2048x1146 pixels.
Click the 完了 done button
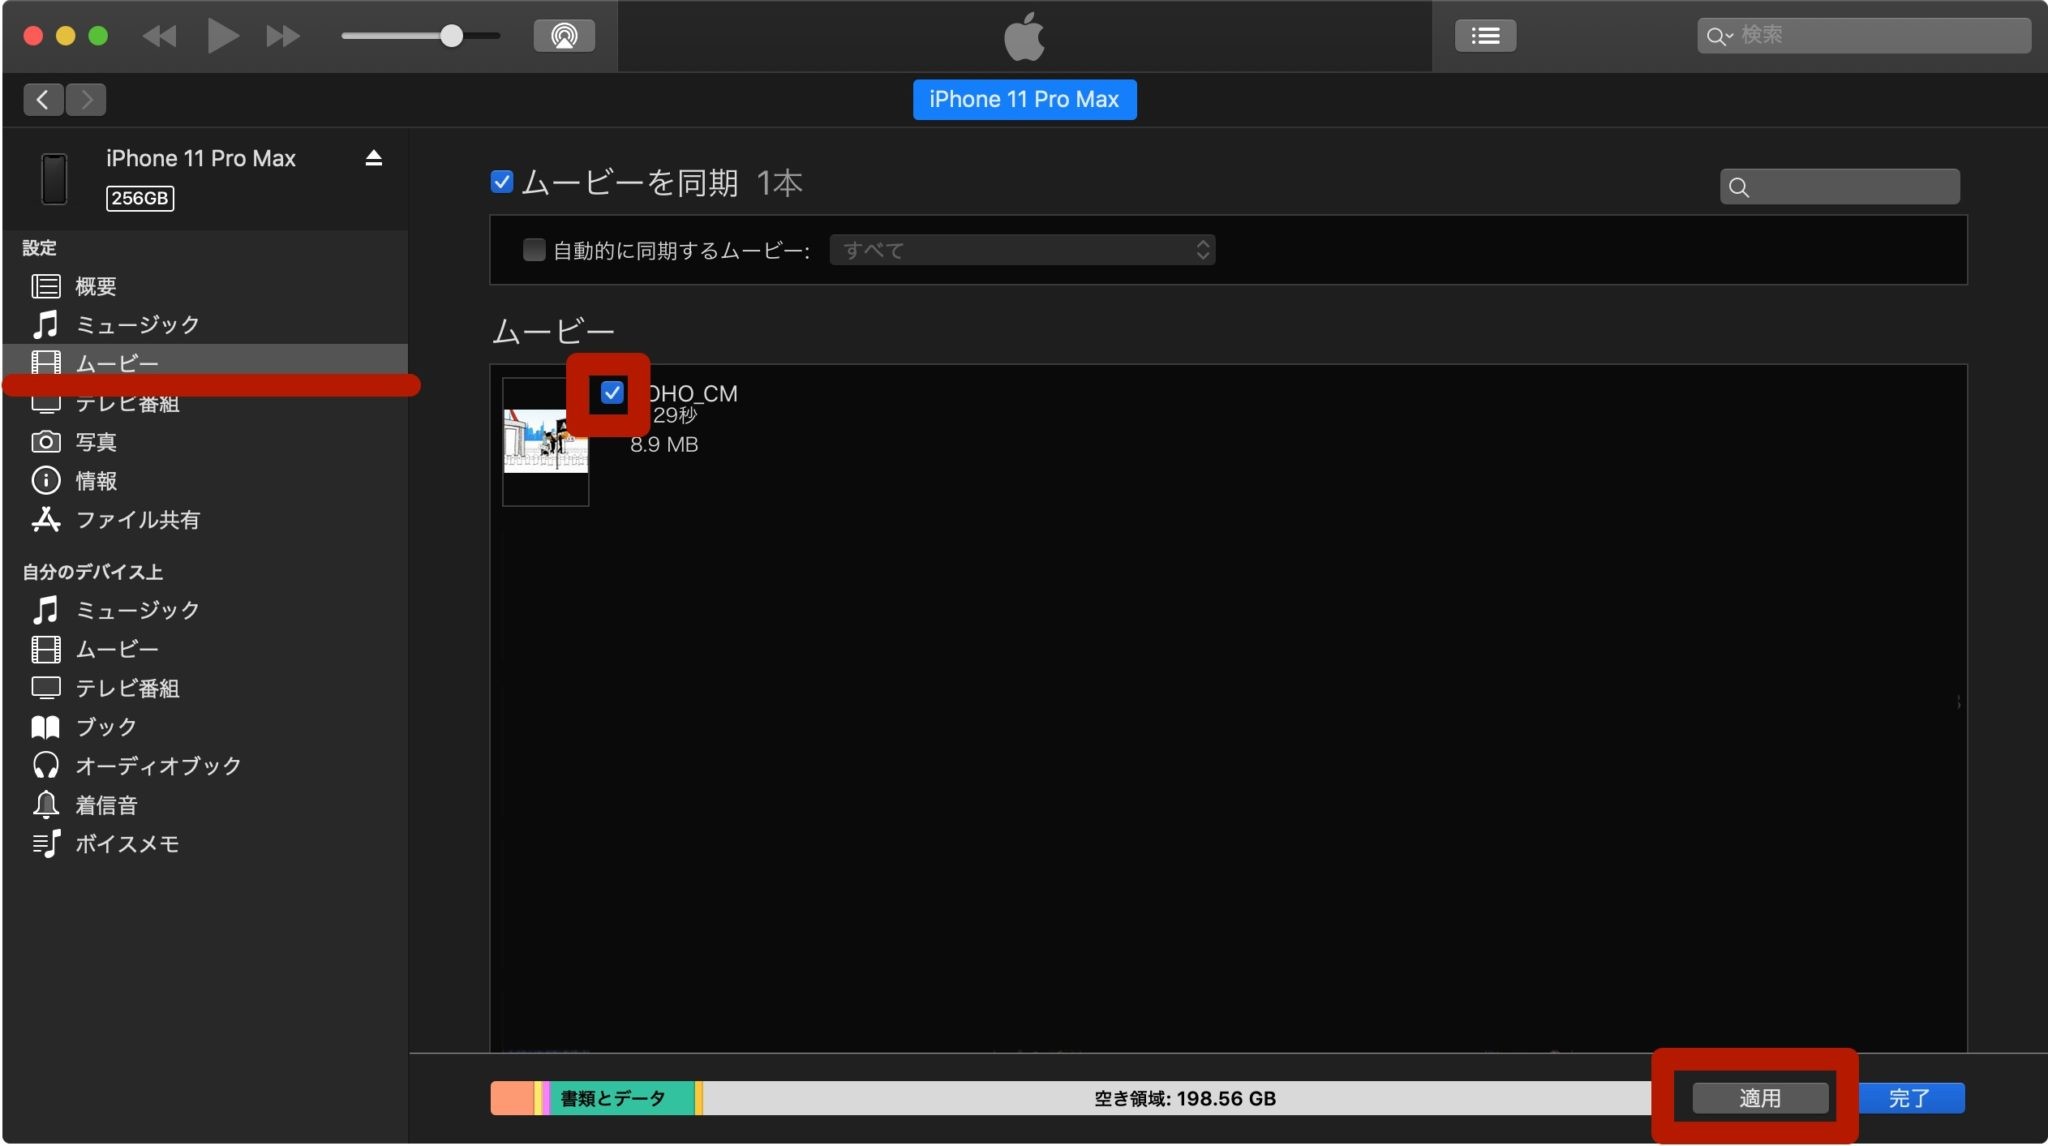[1909, 1098]
